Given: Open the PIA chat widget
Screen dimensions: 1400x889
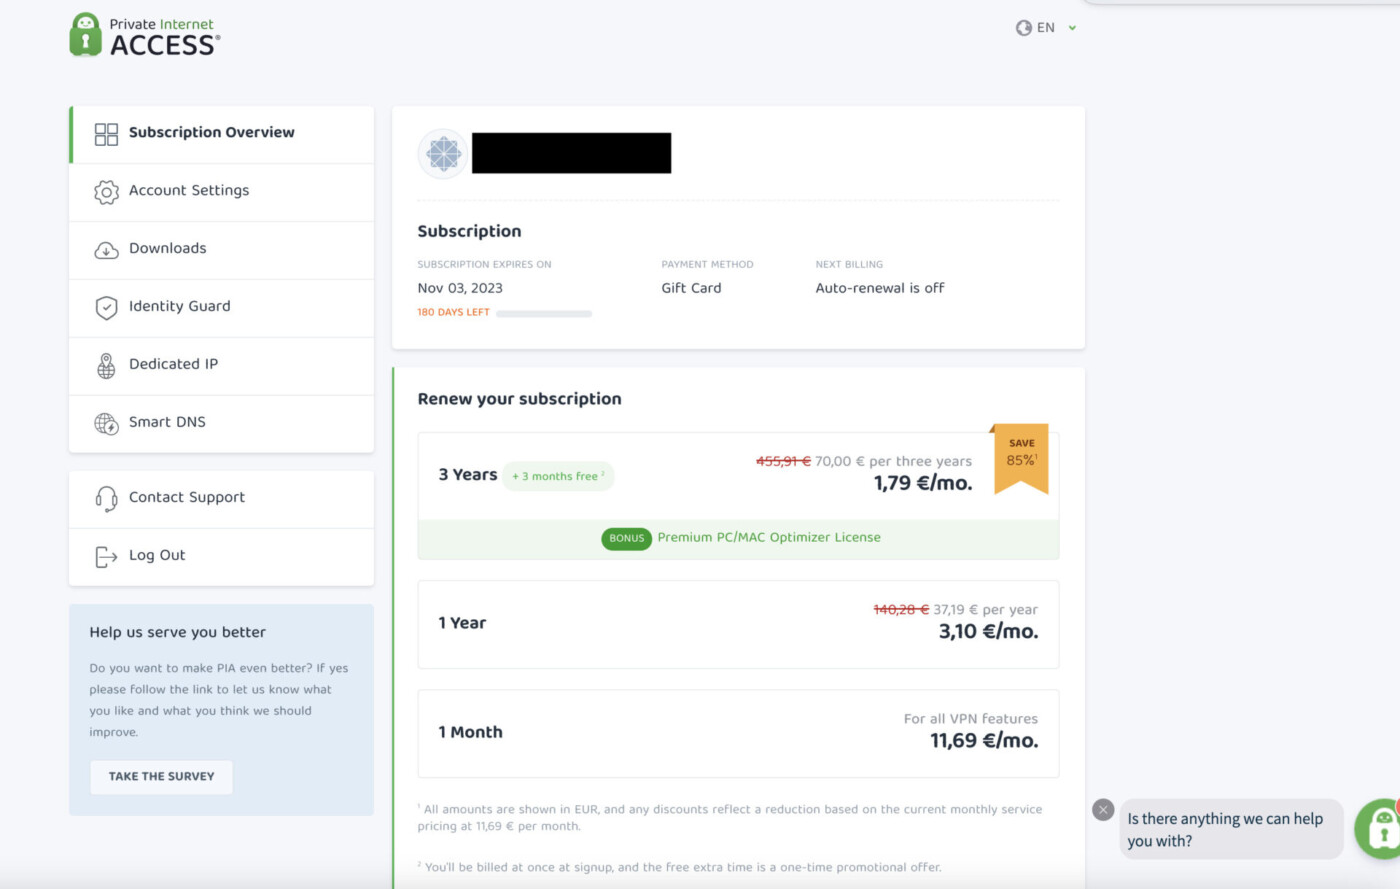Looking at the screenshot, I should pyautogui.click(x=1379, y=828).
